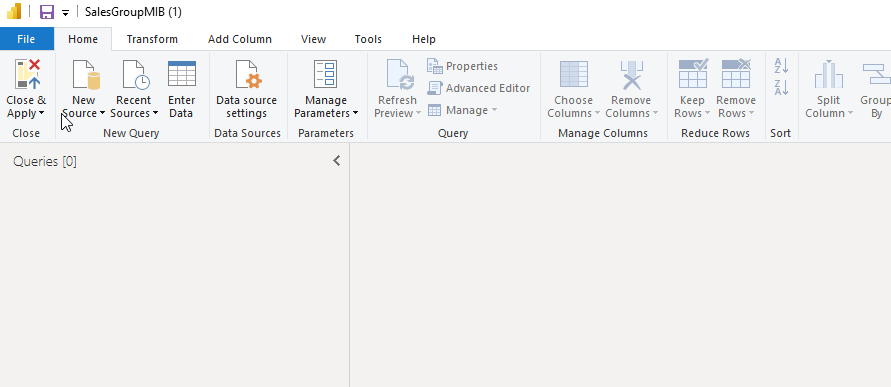The width and height of the screenshot is (891, 387).
Task: Click the Queries [0] pane header
Action: tap(45, 161)
